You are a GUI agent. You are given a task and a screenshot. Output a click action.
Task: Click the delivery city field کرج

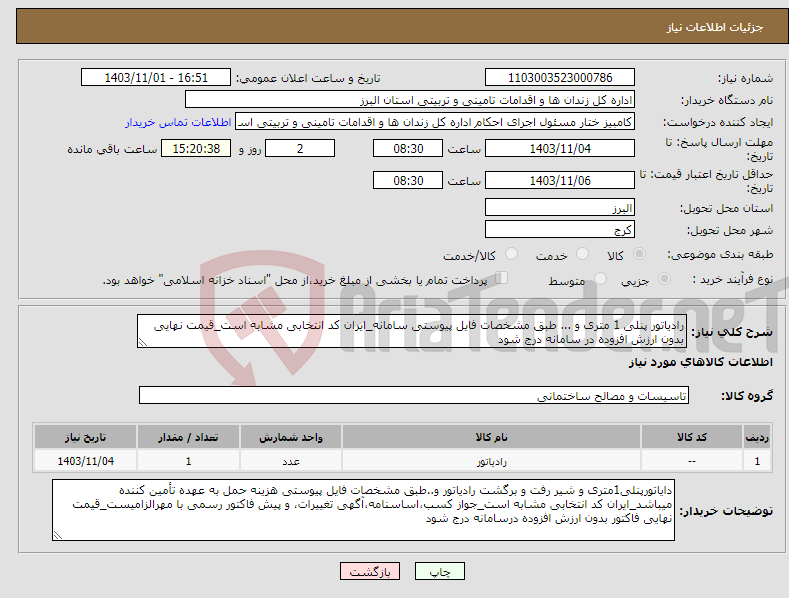pyautogui.click(x=560, y=230)
